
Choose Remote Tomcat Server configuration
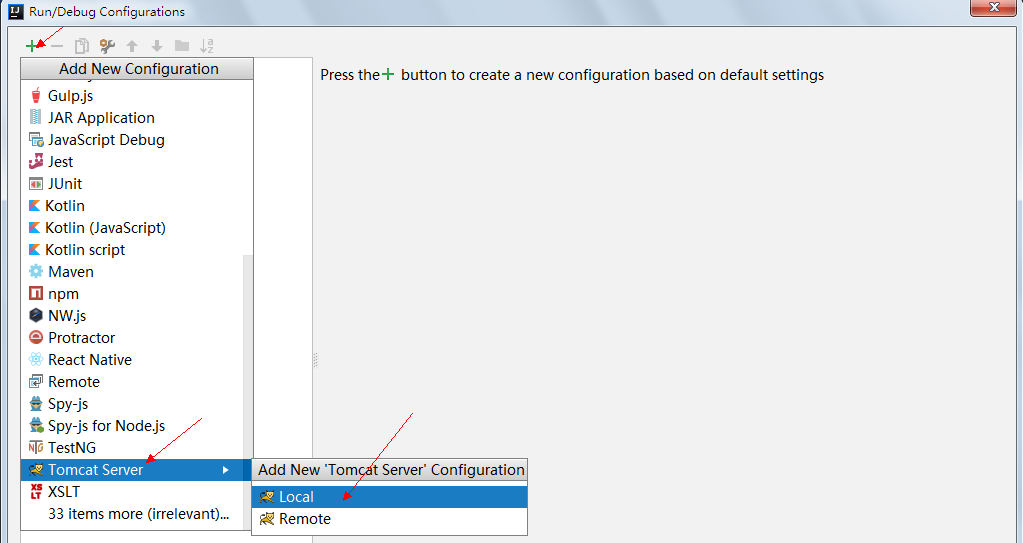pyautogui.click(x=389, y=519)
